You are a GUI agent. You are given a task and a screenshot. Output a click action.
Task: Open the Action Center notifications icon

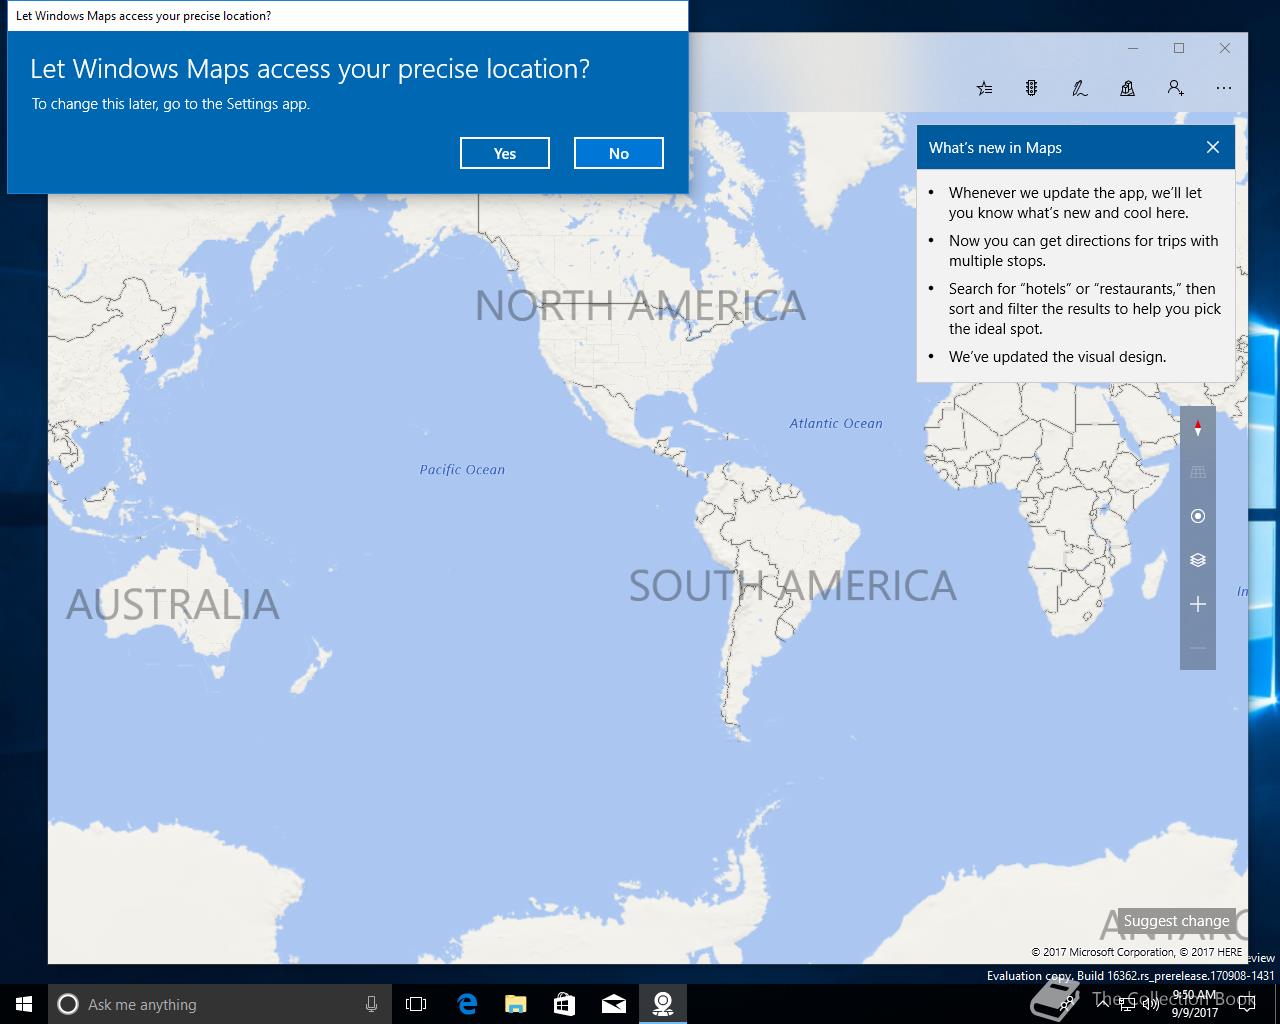click(x=1246, y=1005)
